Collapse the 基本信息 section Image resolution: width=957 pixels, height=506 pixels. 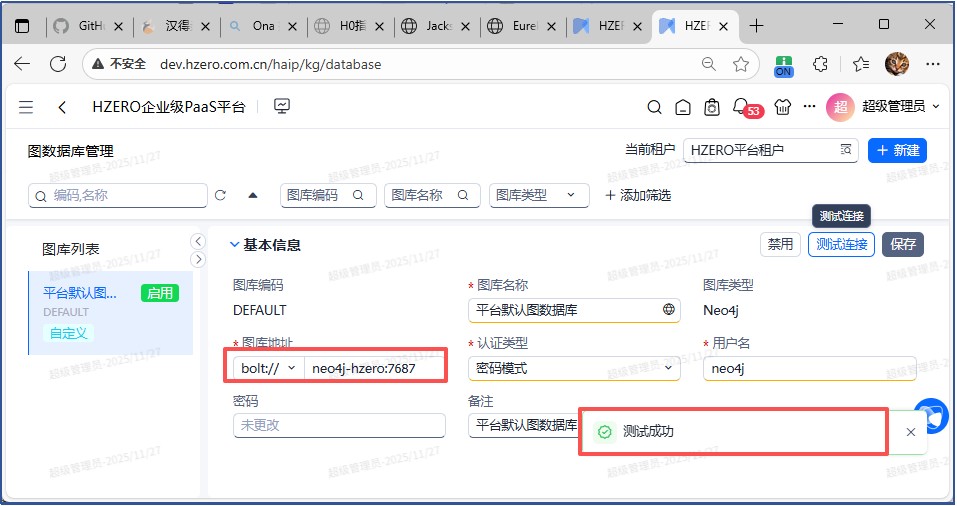click(235, 245)
